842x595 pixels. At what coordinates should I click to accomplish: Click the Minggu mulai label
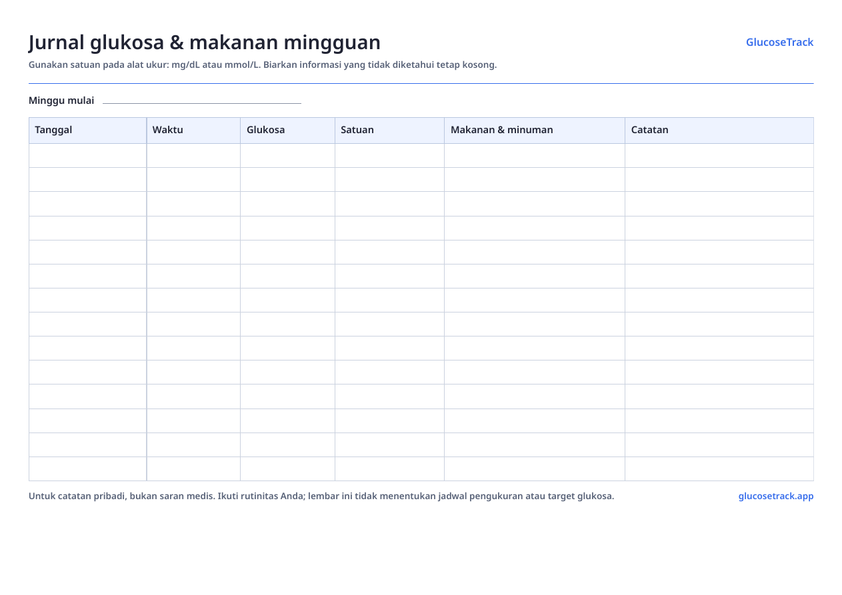(x=61, y=100)
